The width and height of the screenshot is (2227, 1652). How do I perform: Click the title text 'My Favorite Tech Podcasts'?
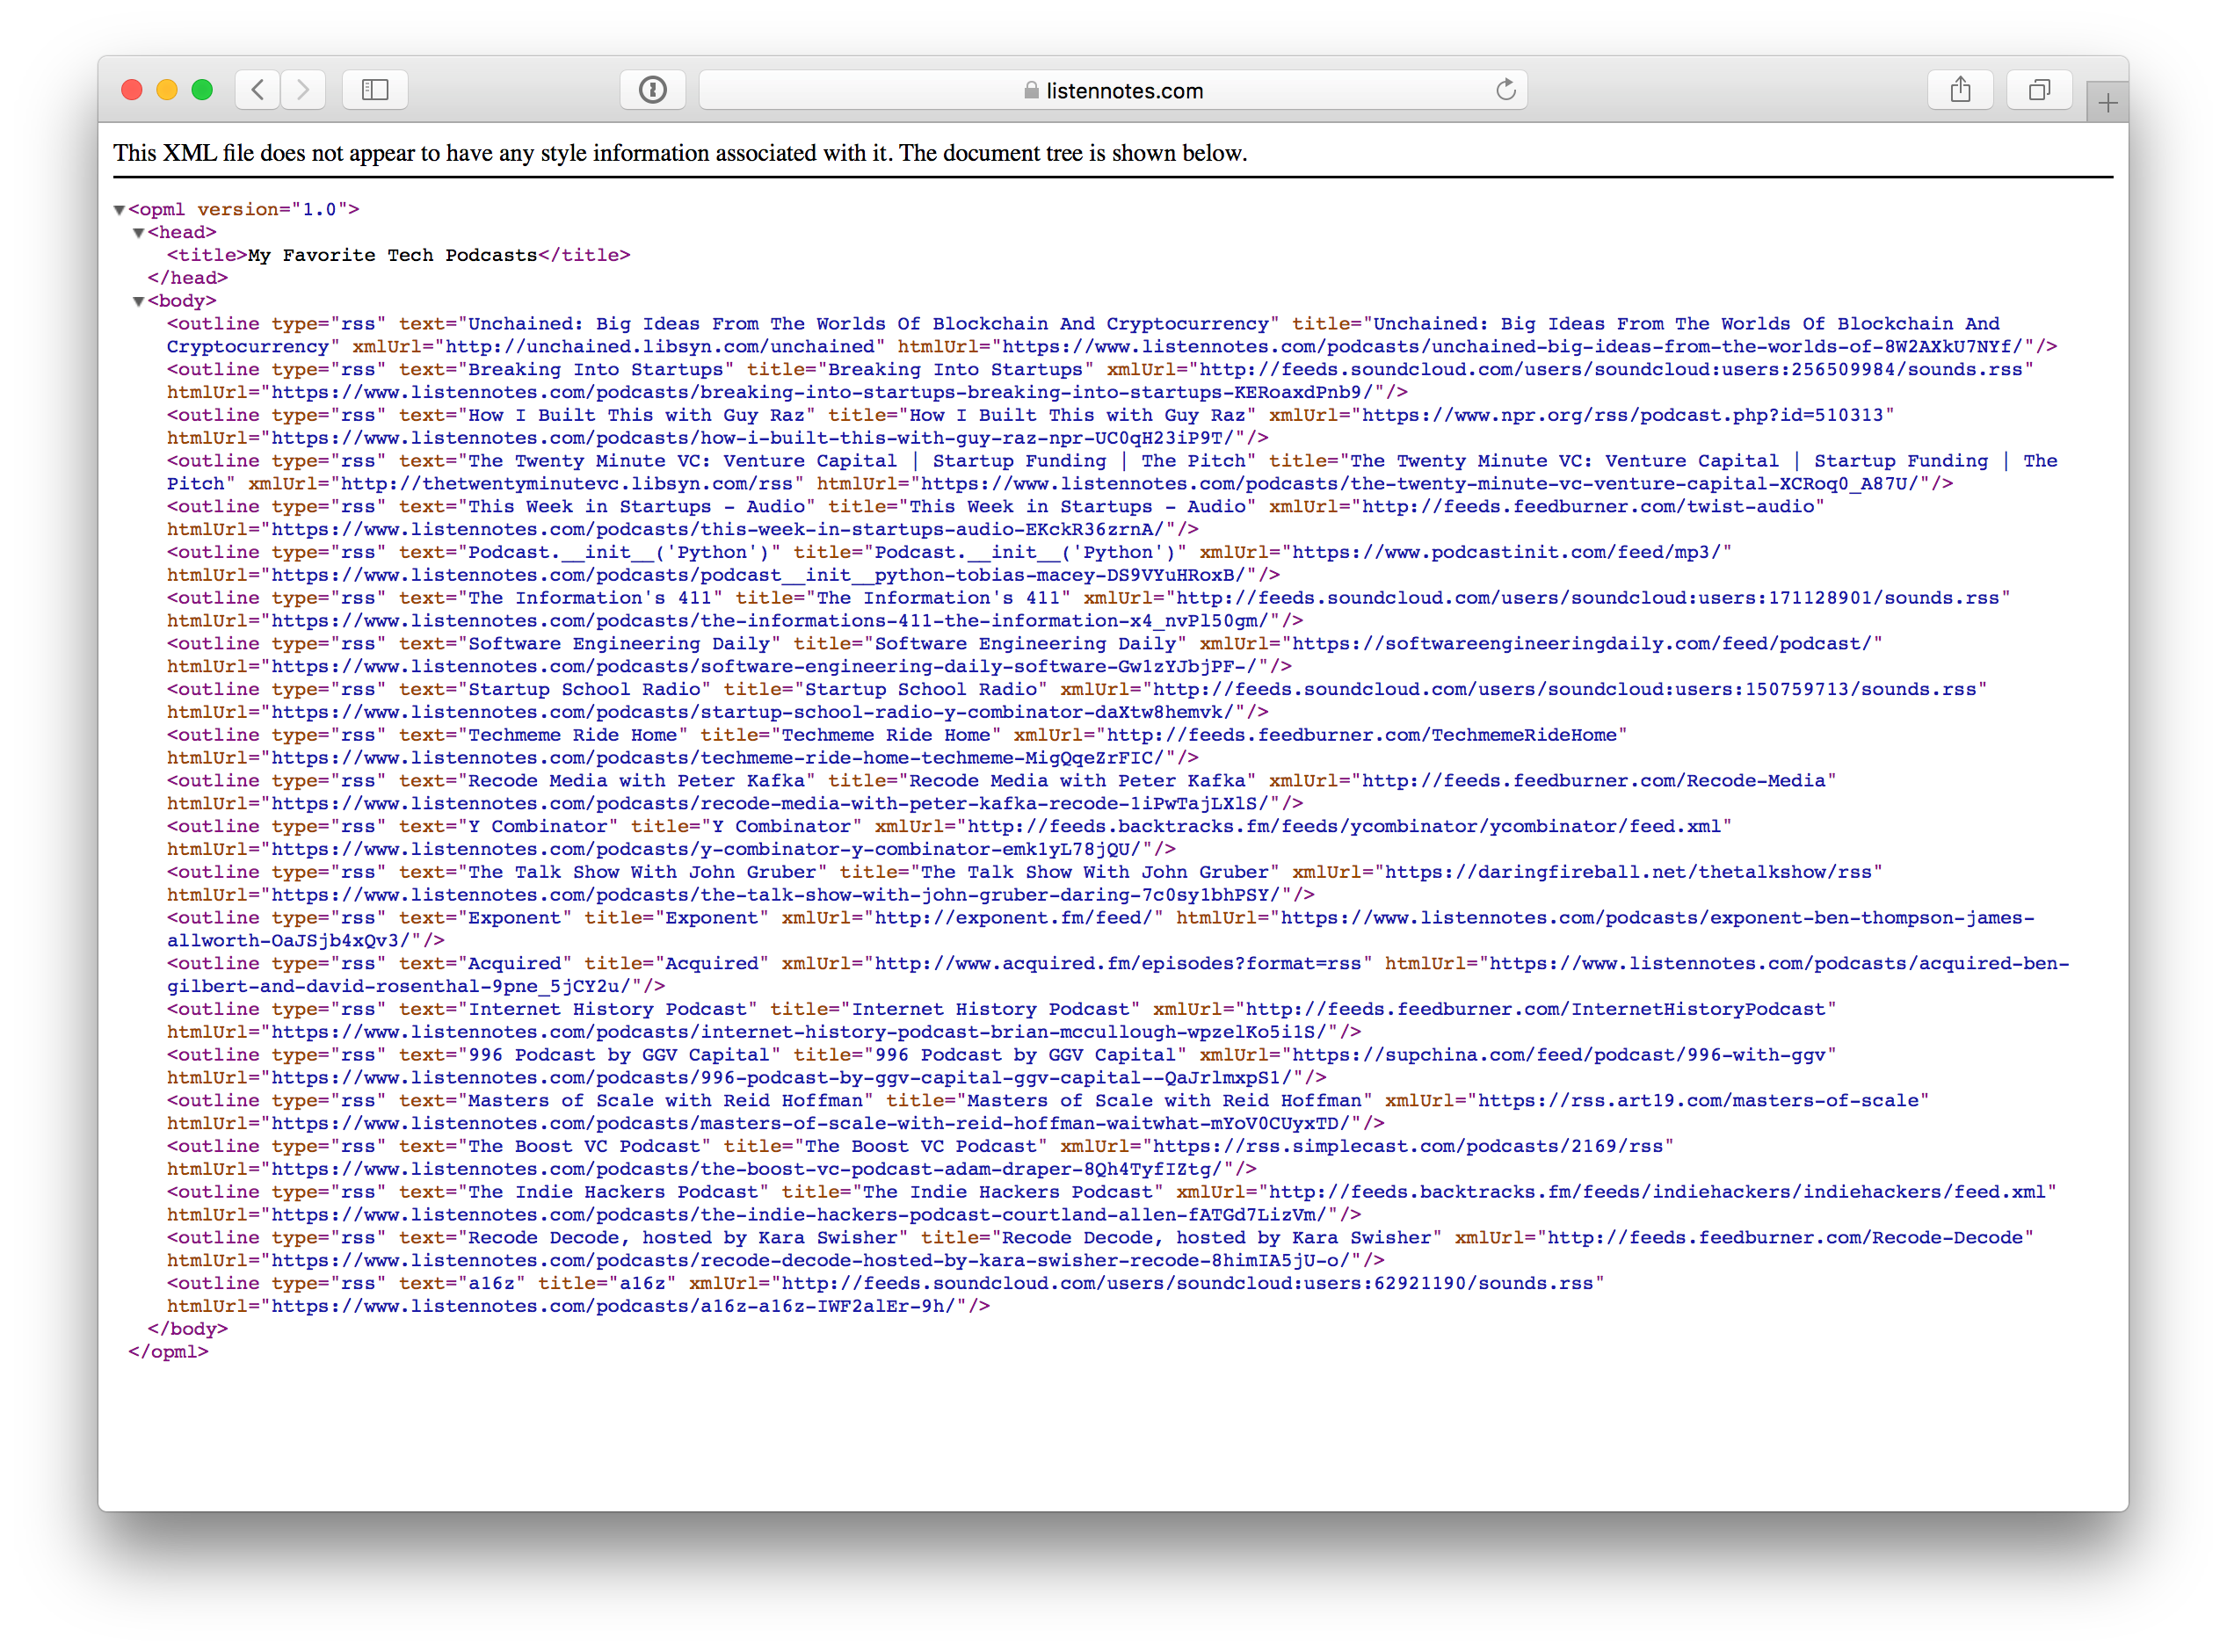(393, 255)
